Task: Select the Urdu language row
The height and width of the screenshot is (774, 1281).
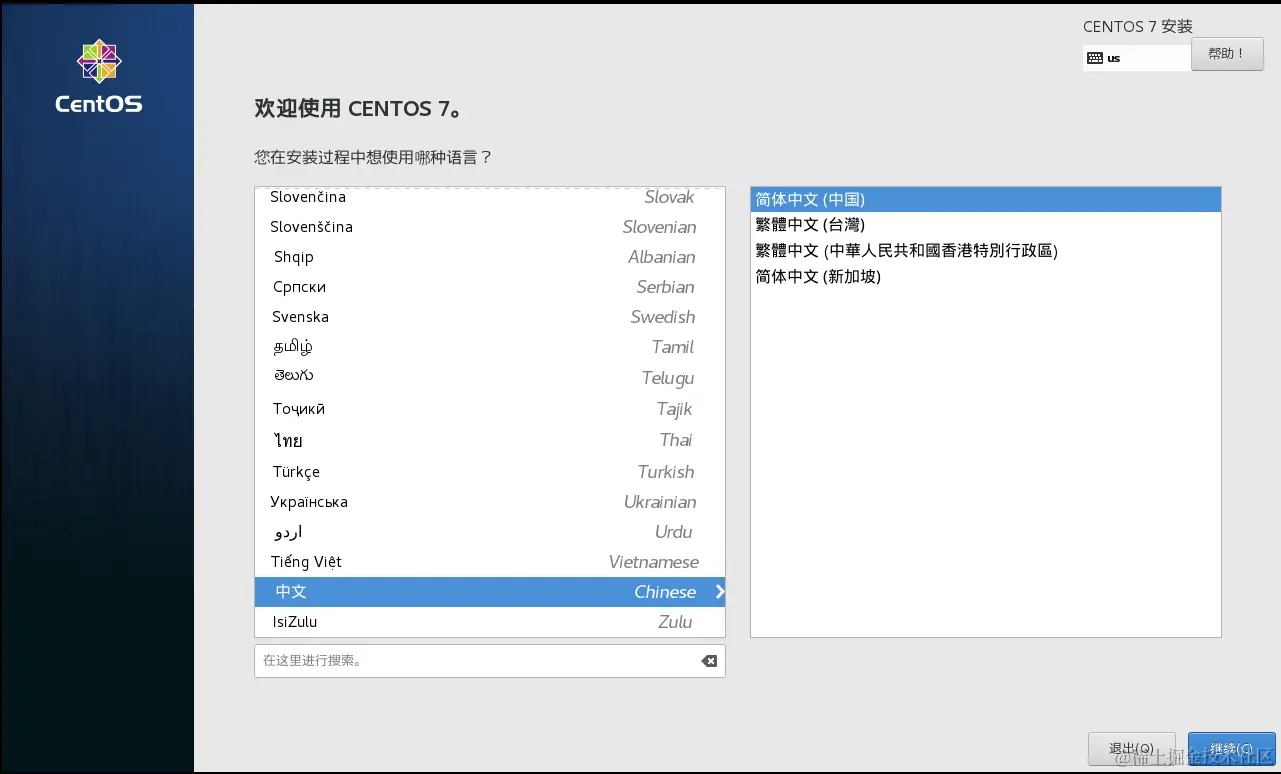Action: coord(490,532)
